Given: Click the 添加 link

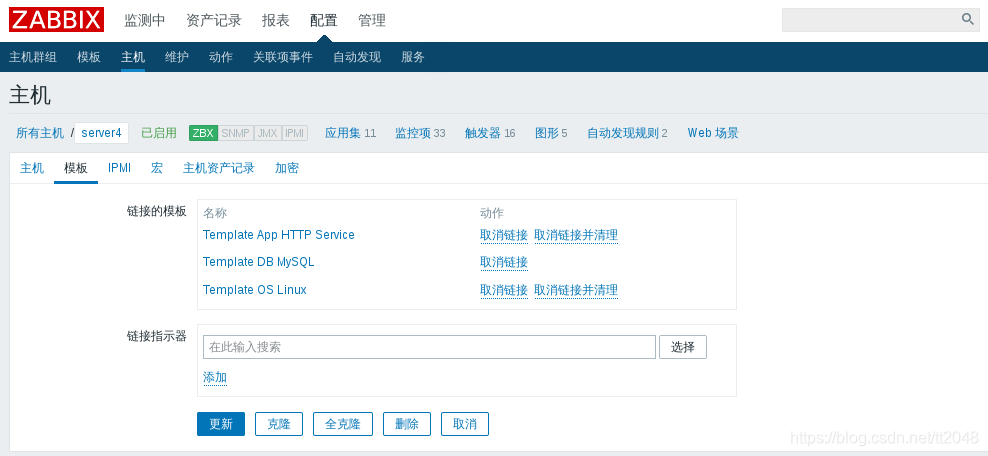Looking at the screenshot, I should pos(215,377).
